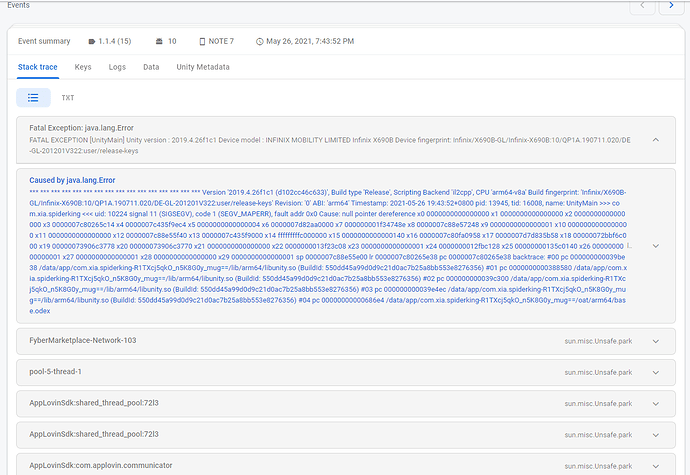Viewport: 690px width, 475px height.
Task: Switch to list view of stack trace
Action: tap(34, 97)
